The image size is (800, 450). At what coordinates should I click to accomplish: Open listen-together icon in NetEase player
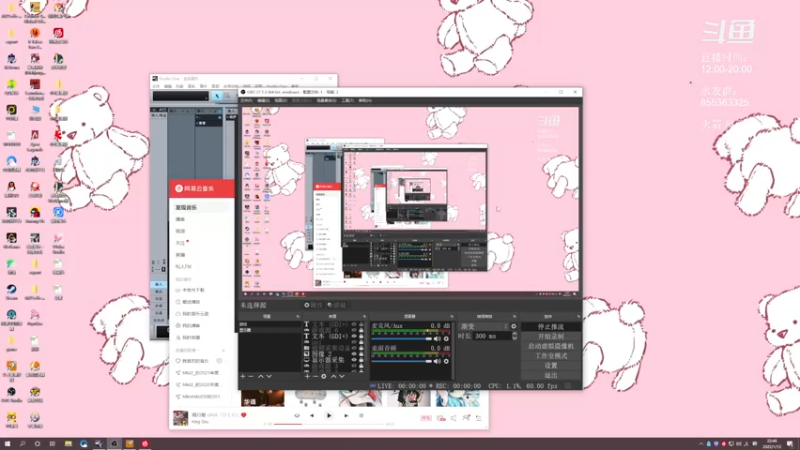(466, 418)
